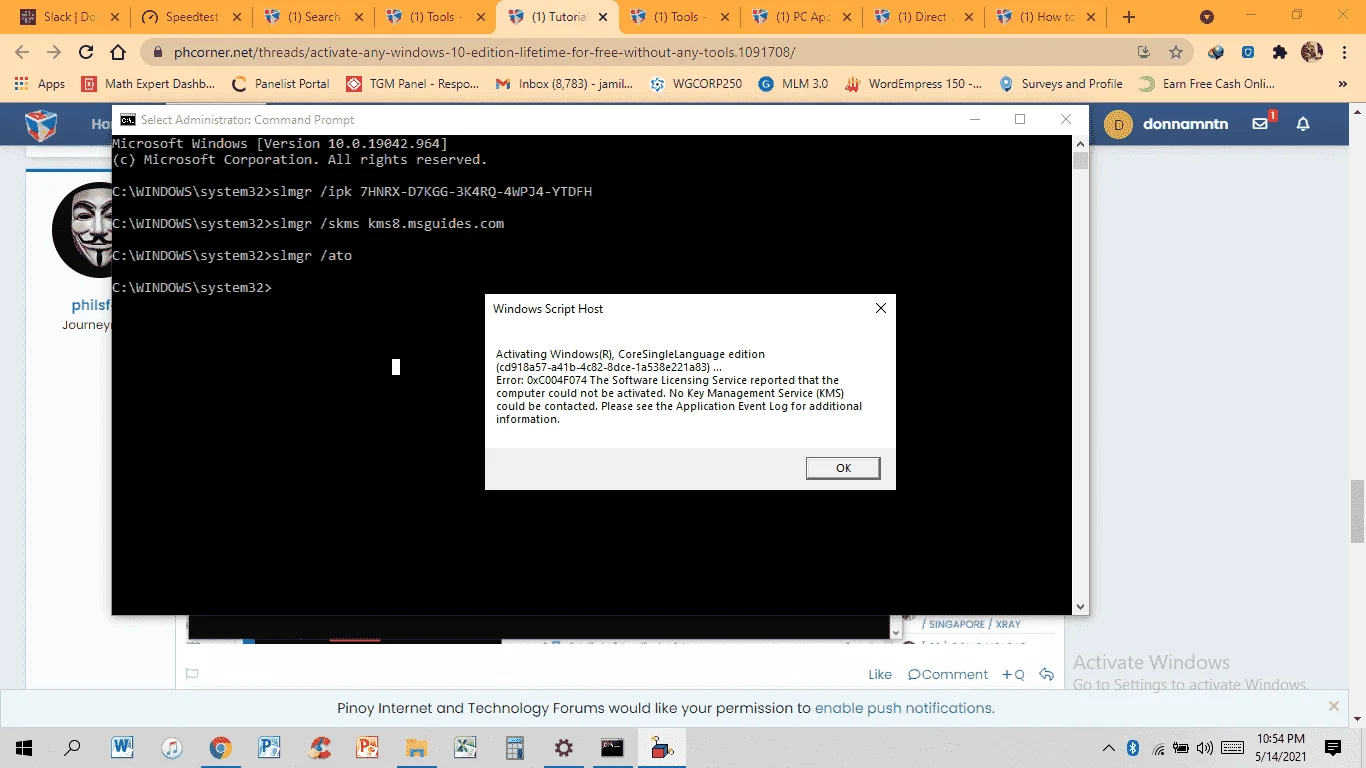Screen dimensions: 1366x768
Task: Like the forum post
Action: pos(880,675)
